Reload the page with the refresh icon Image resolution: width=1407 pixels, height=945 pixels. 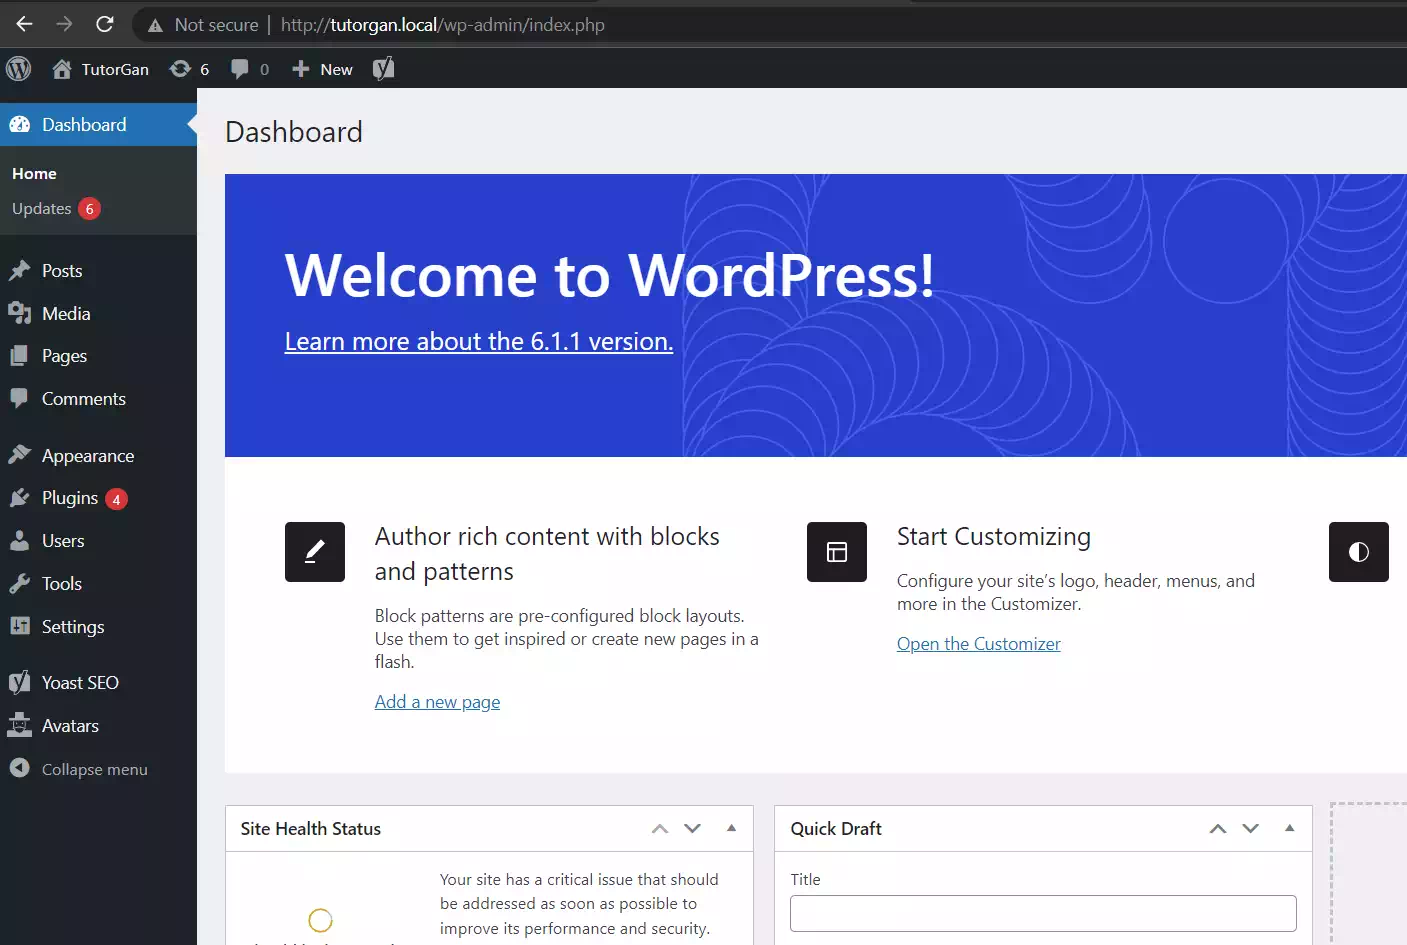[104, 24]
